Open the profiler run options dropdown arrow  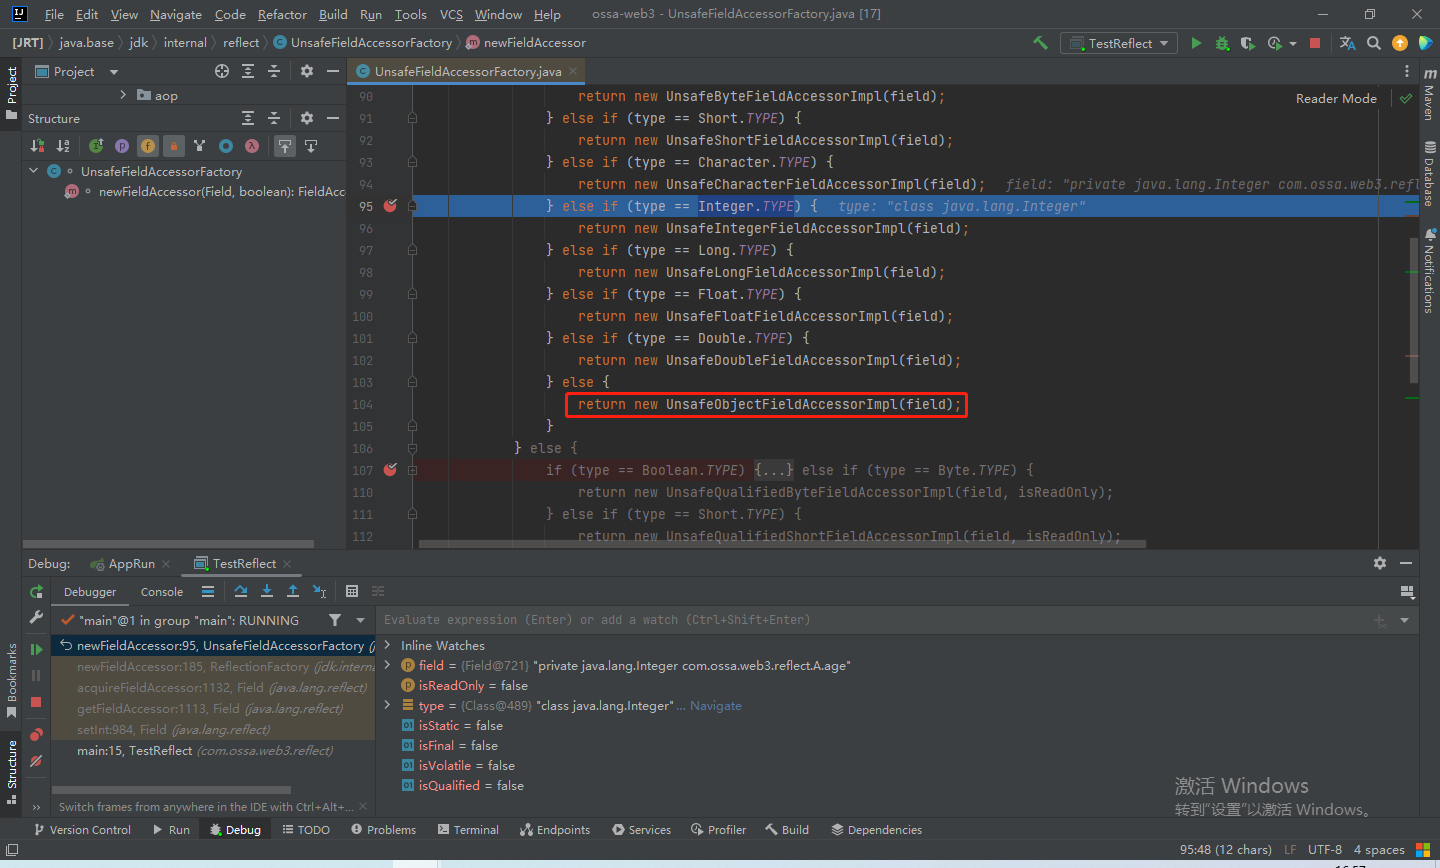tap(1293, 44)
